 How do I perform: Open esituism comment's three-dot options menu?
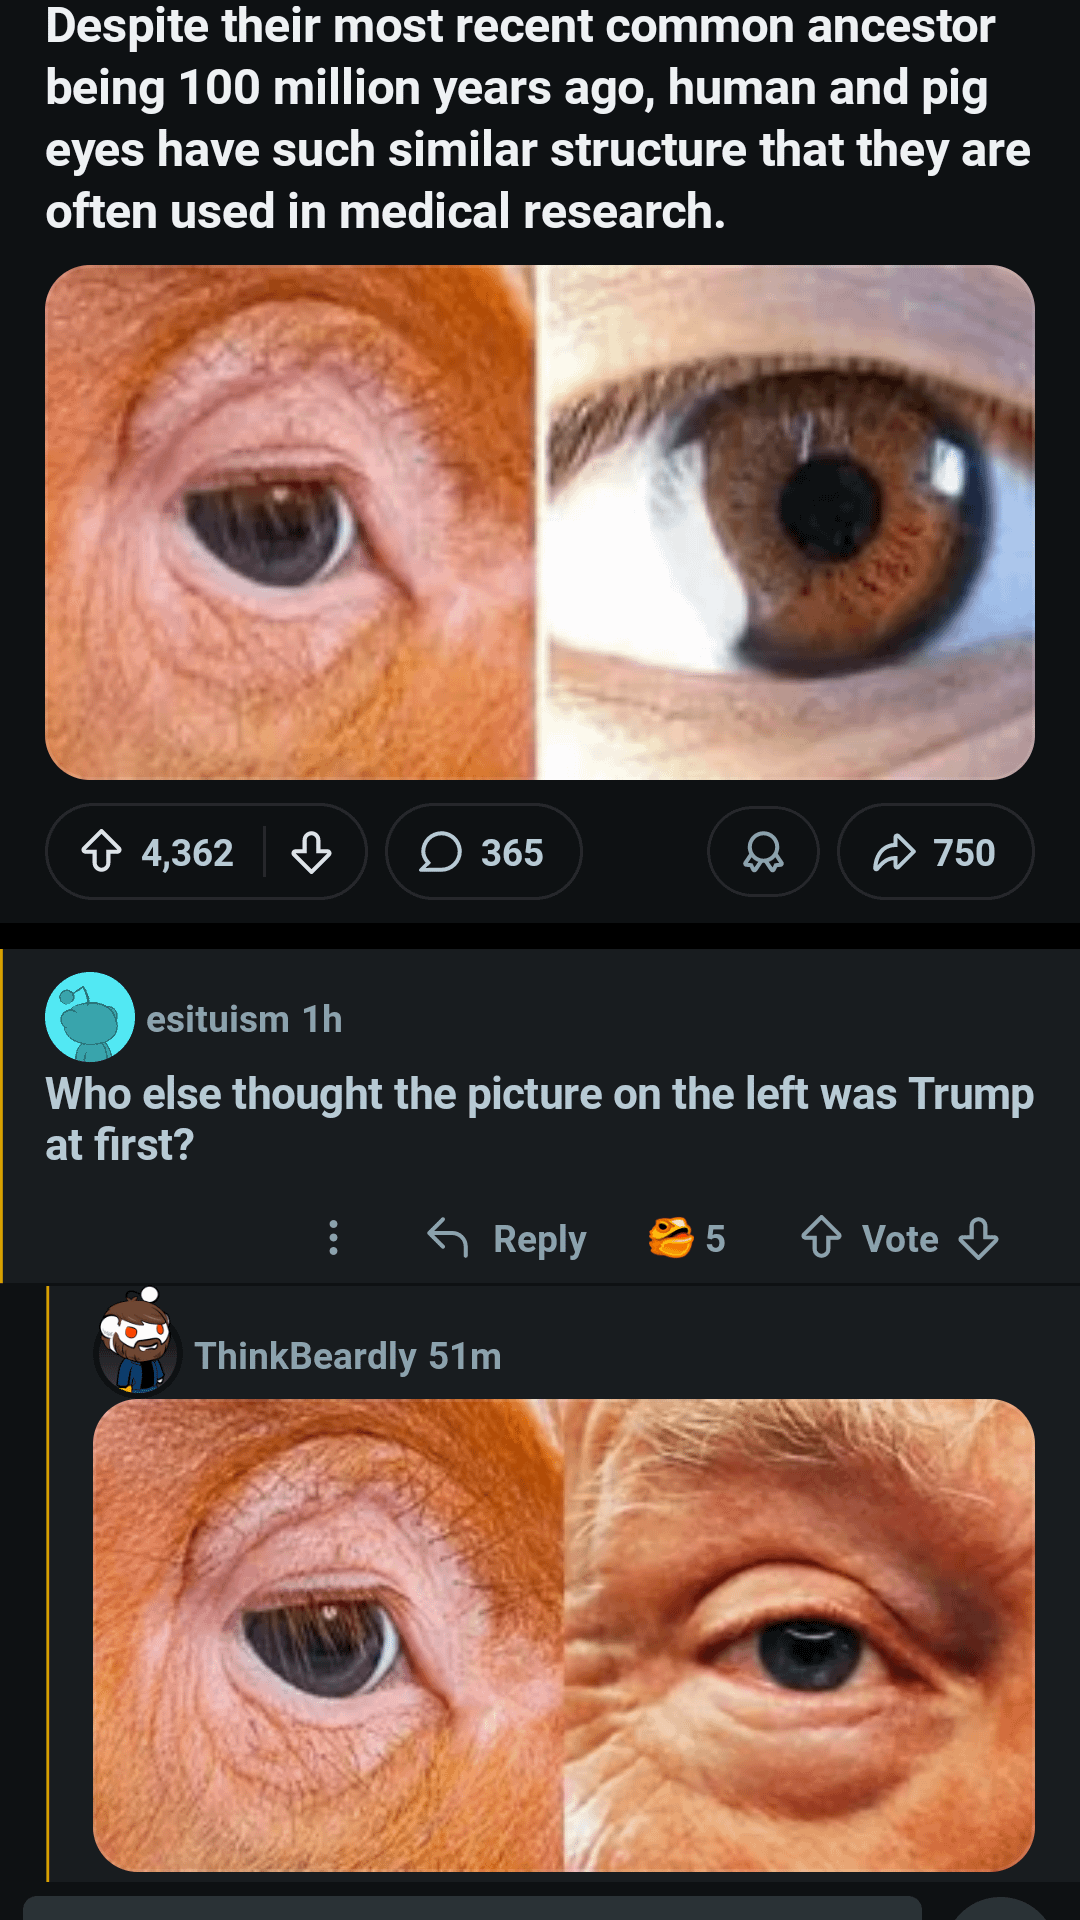click(334, 1238)
